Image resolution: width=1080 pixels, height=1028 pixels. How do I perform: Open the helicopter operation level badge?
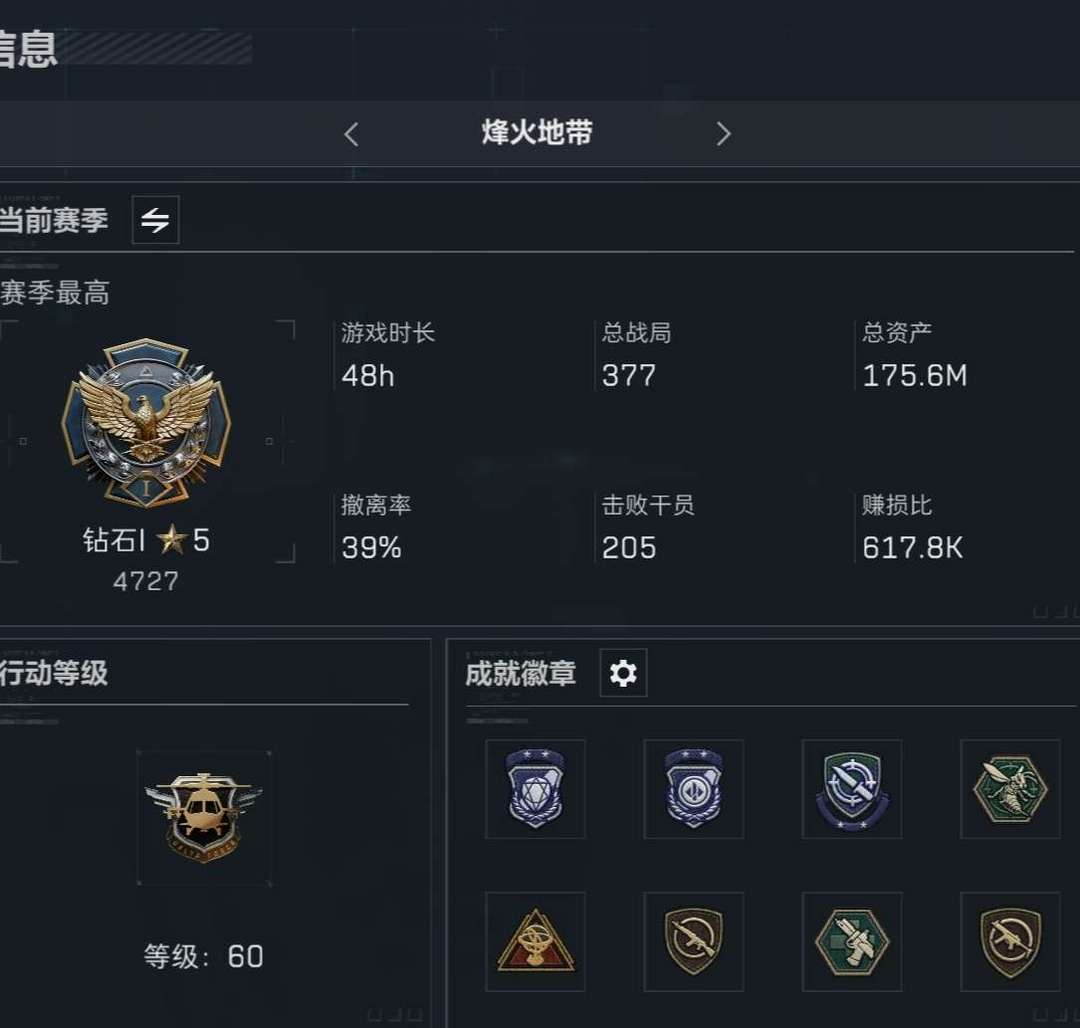[203, 818]
